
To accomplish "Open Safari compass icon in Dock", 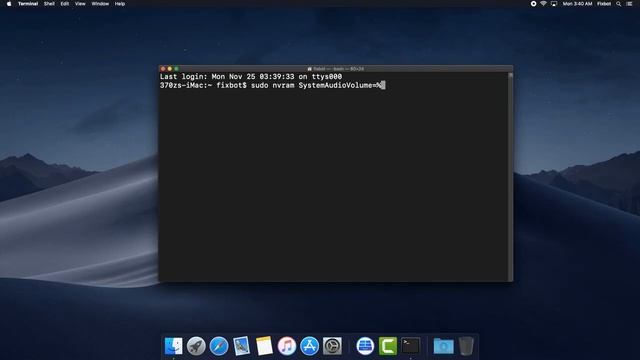I will (x=219, y=346).
